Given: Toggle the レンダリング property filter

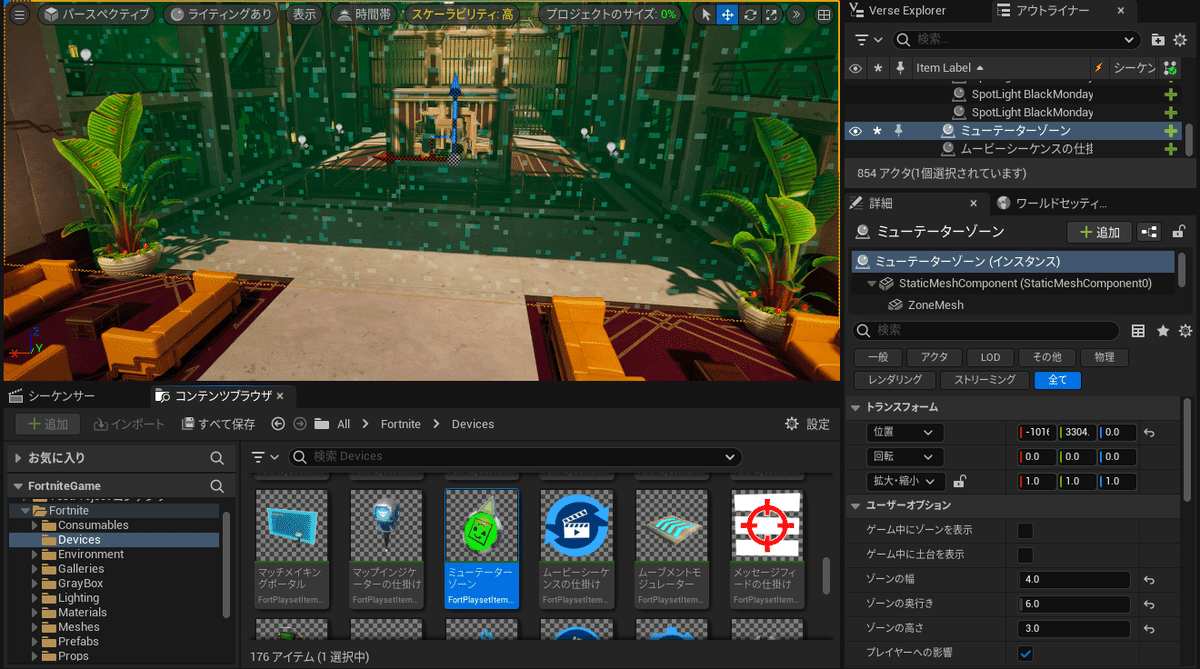Looking at the screenshot, I should (895, 380).
